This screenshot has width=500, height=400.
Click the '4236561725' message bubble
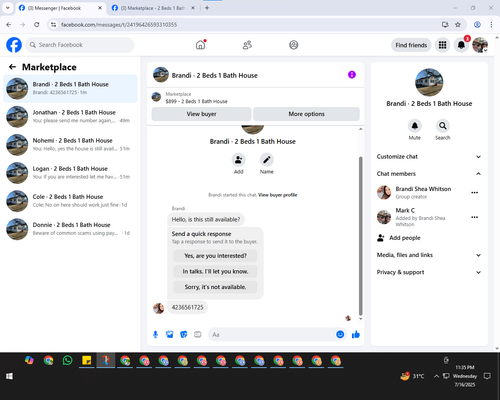[187, 307]
